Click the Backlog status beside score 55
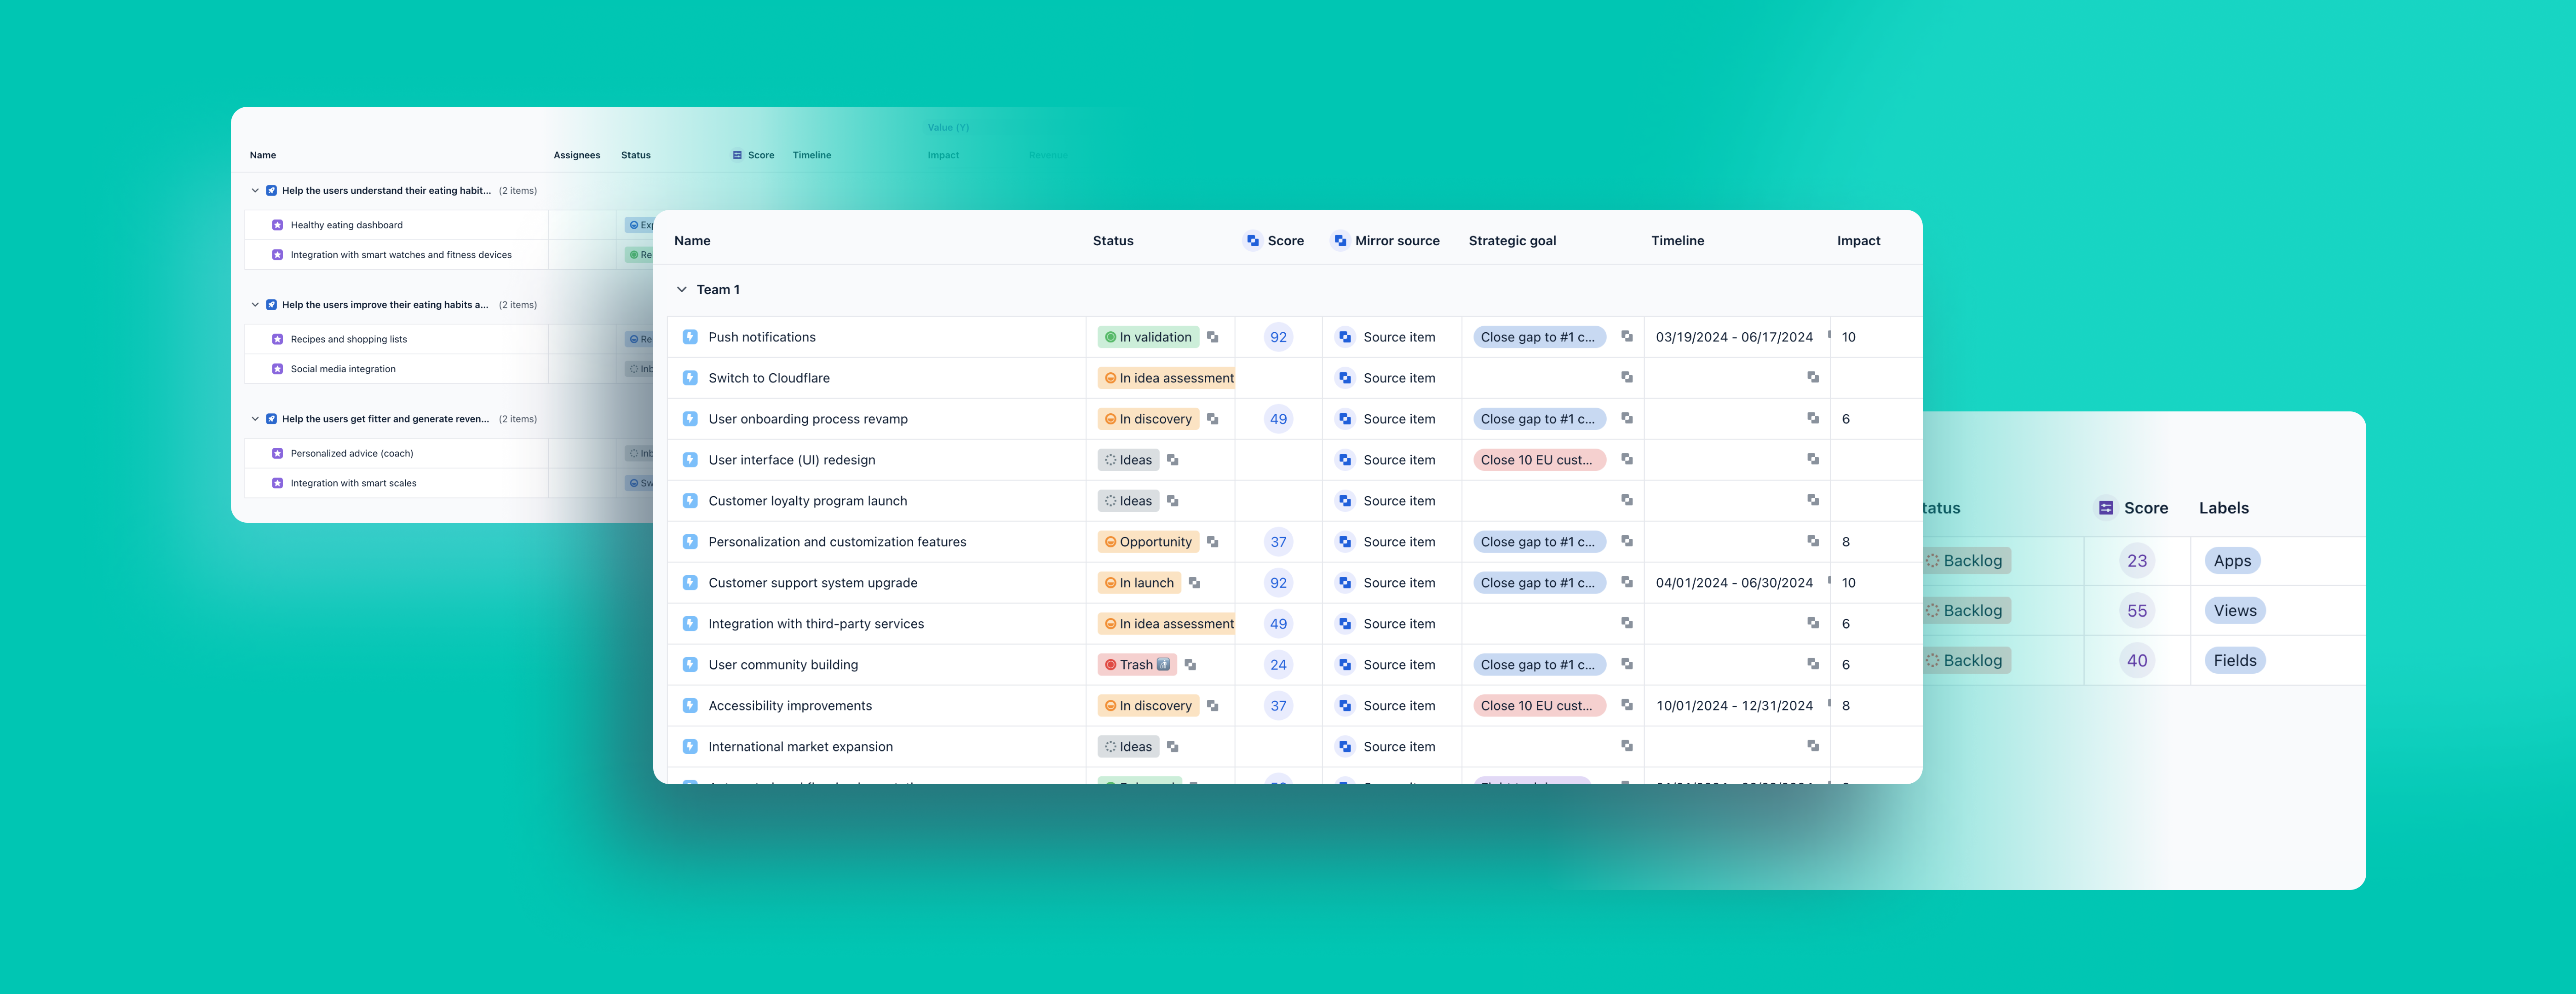 pos(1967,611)
